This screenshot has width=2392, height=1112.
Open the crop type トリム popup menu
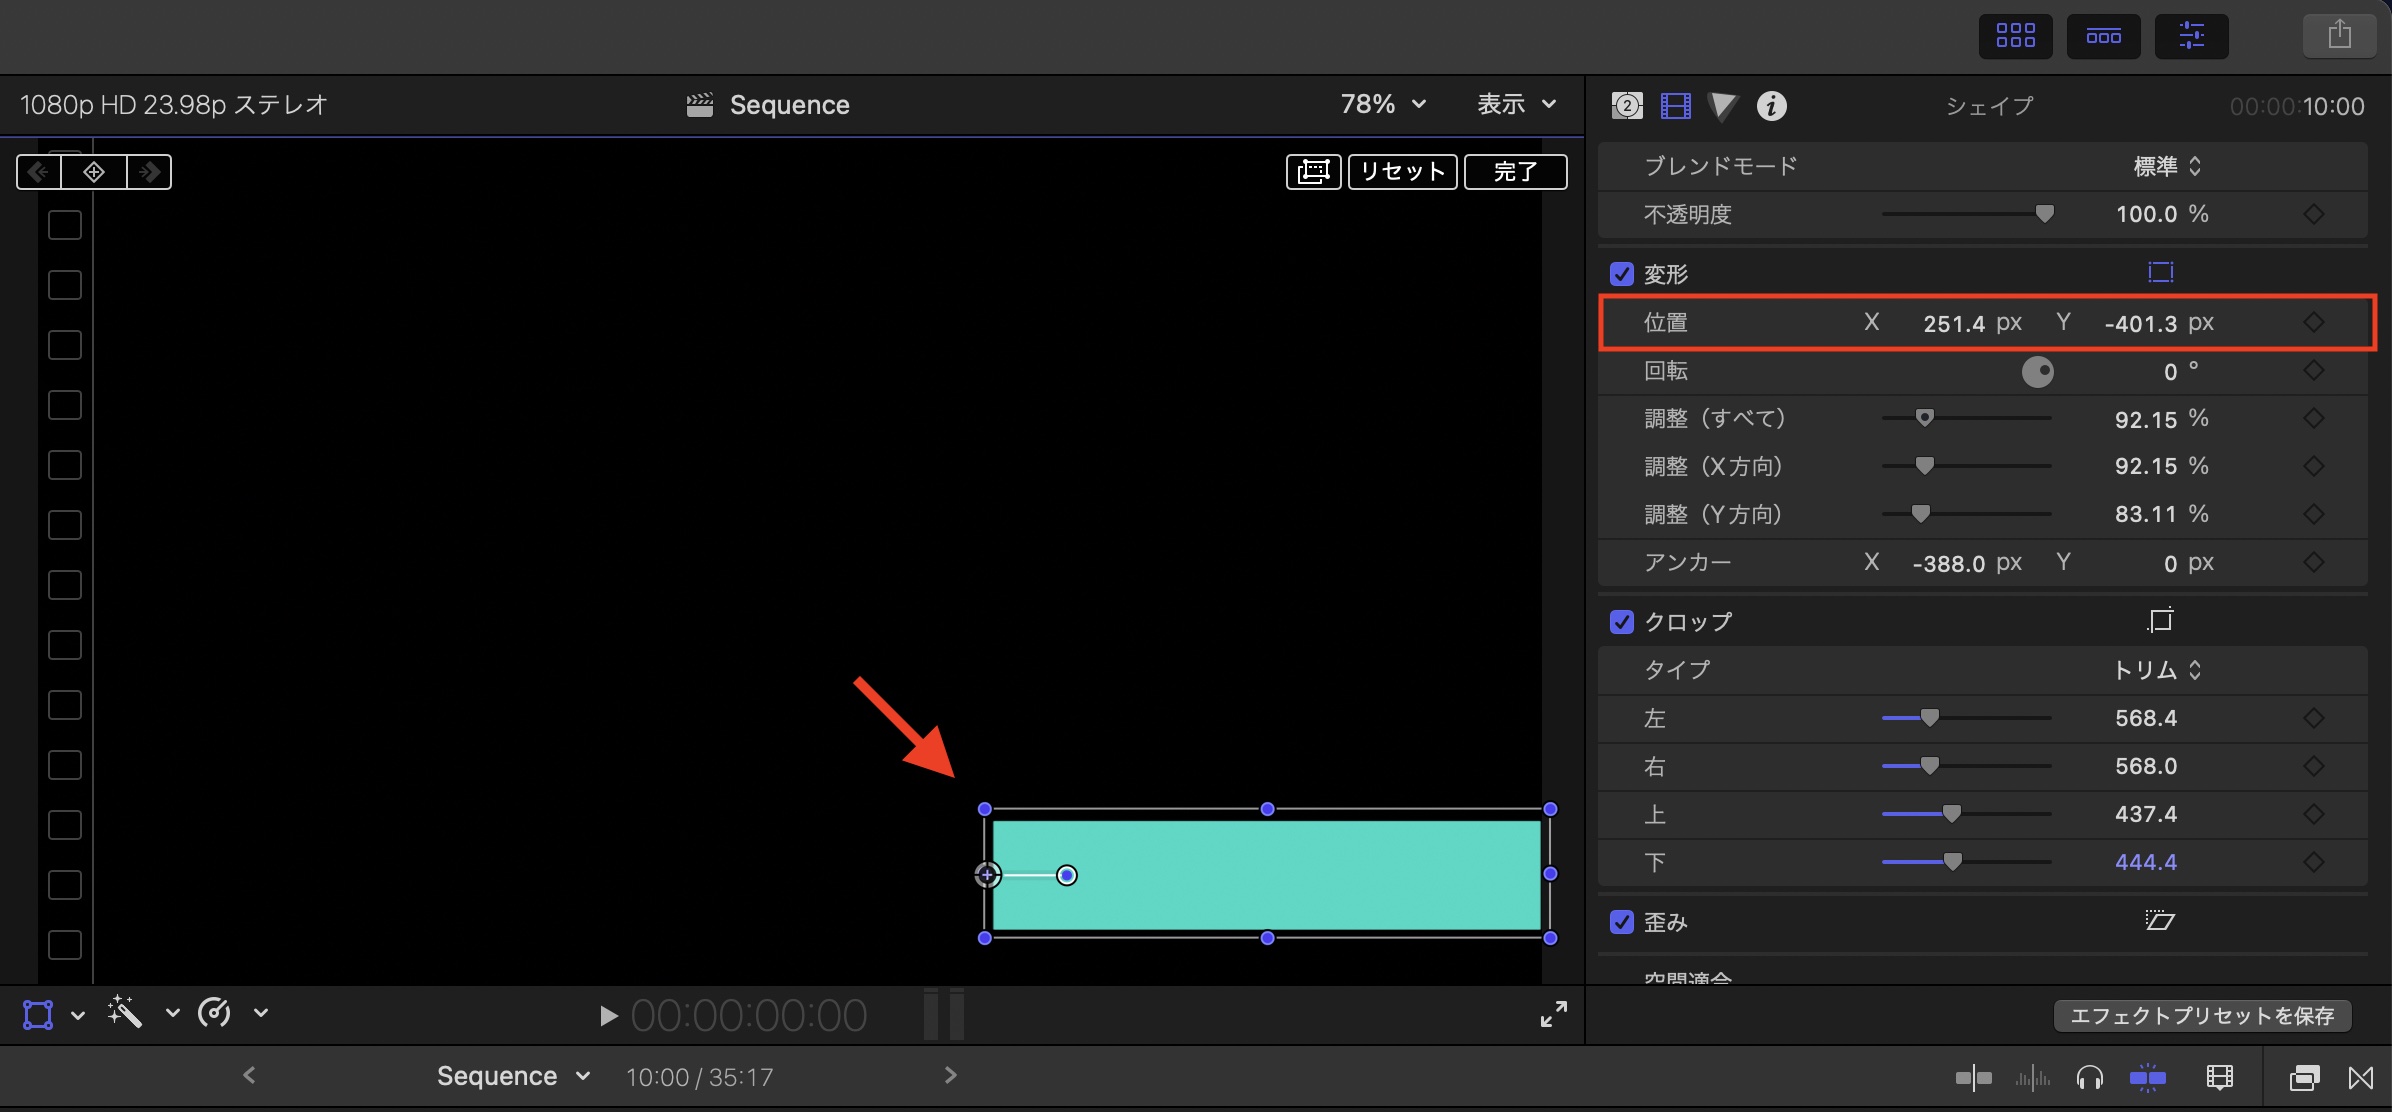(x=2157, y=670)
